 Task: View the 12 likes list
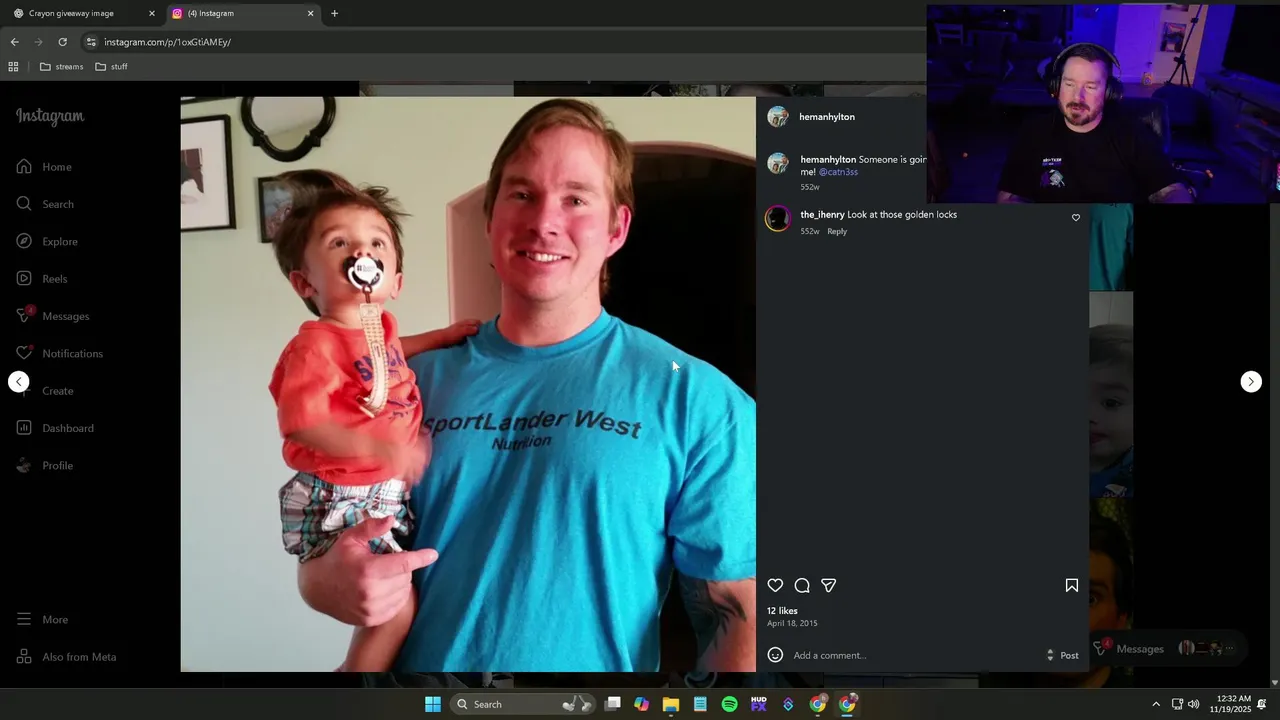coord(782,611)
